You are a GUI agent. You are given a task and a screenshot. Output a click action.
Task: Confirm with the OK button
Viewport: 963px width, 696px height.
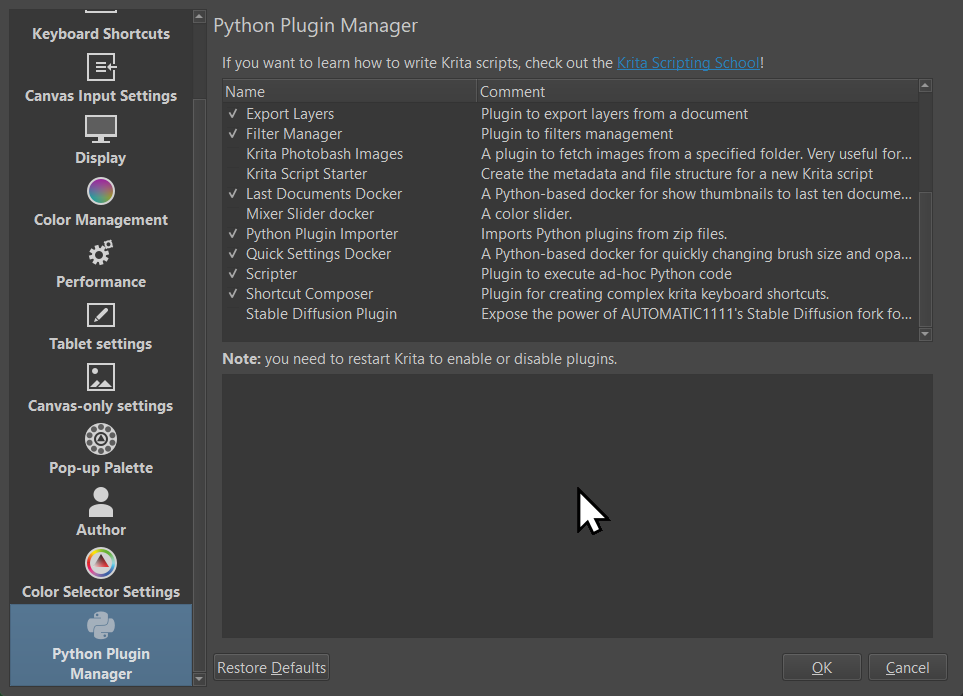click(821, 667)
